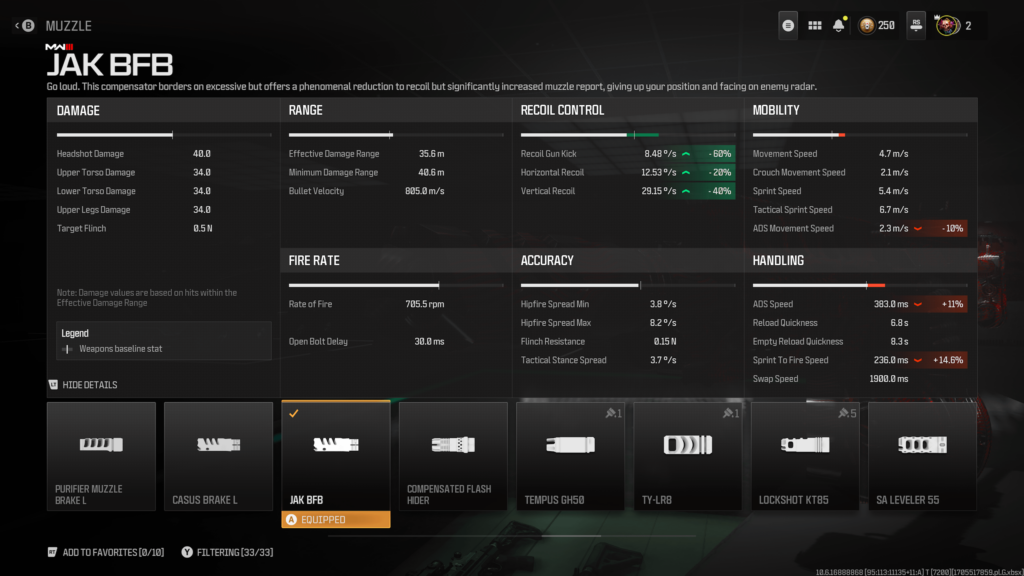Select Tempus GH50 muzzle attachment

click(x=570, y=456)
